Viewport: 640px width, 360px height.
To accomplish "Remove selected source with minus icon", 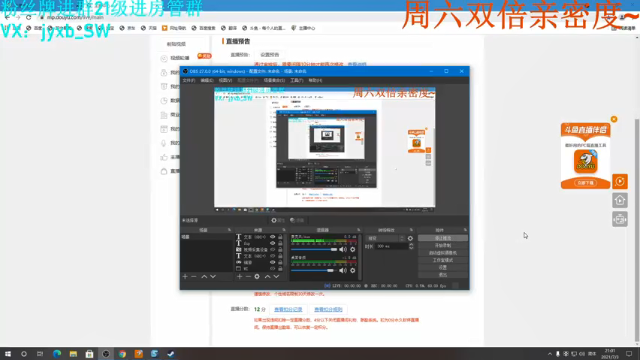I will click(x=248, y=277).
